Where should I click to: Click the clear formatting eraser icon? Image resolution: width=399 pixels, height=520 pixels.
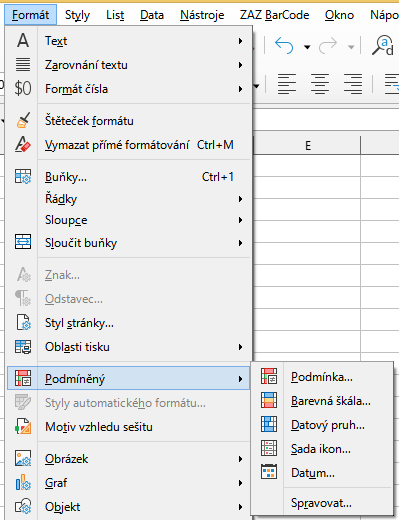[x=23, y=145]
